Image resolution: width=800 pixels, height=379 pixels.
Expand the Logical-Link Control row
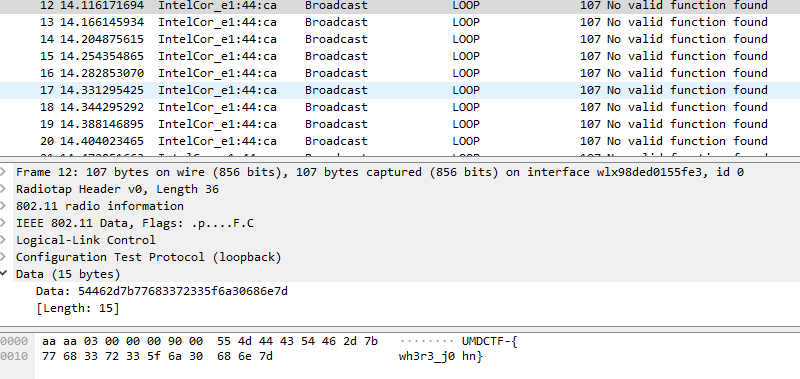4,240
